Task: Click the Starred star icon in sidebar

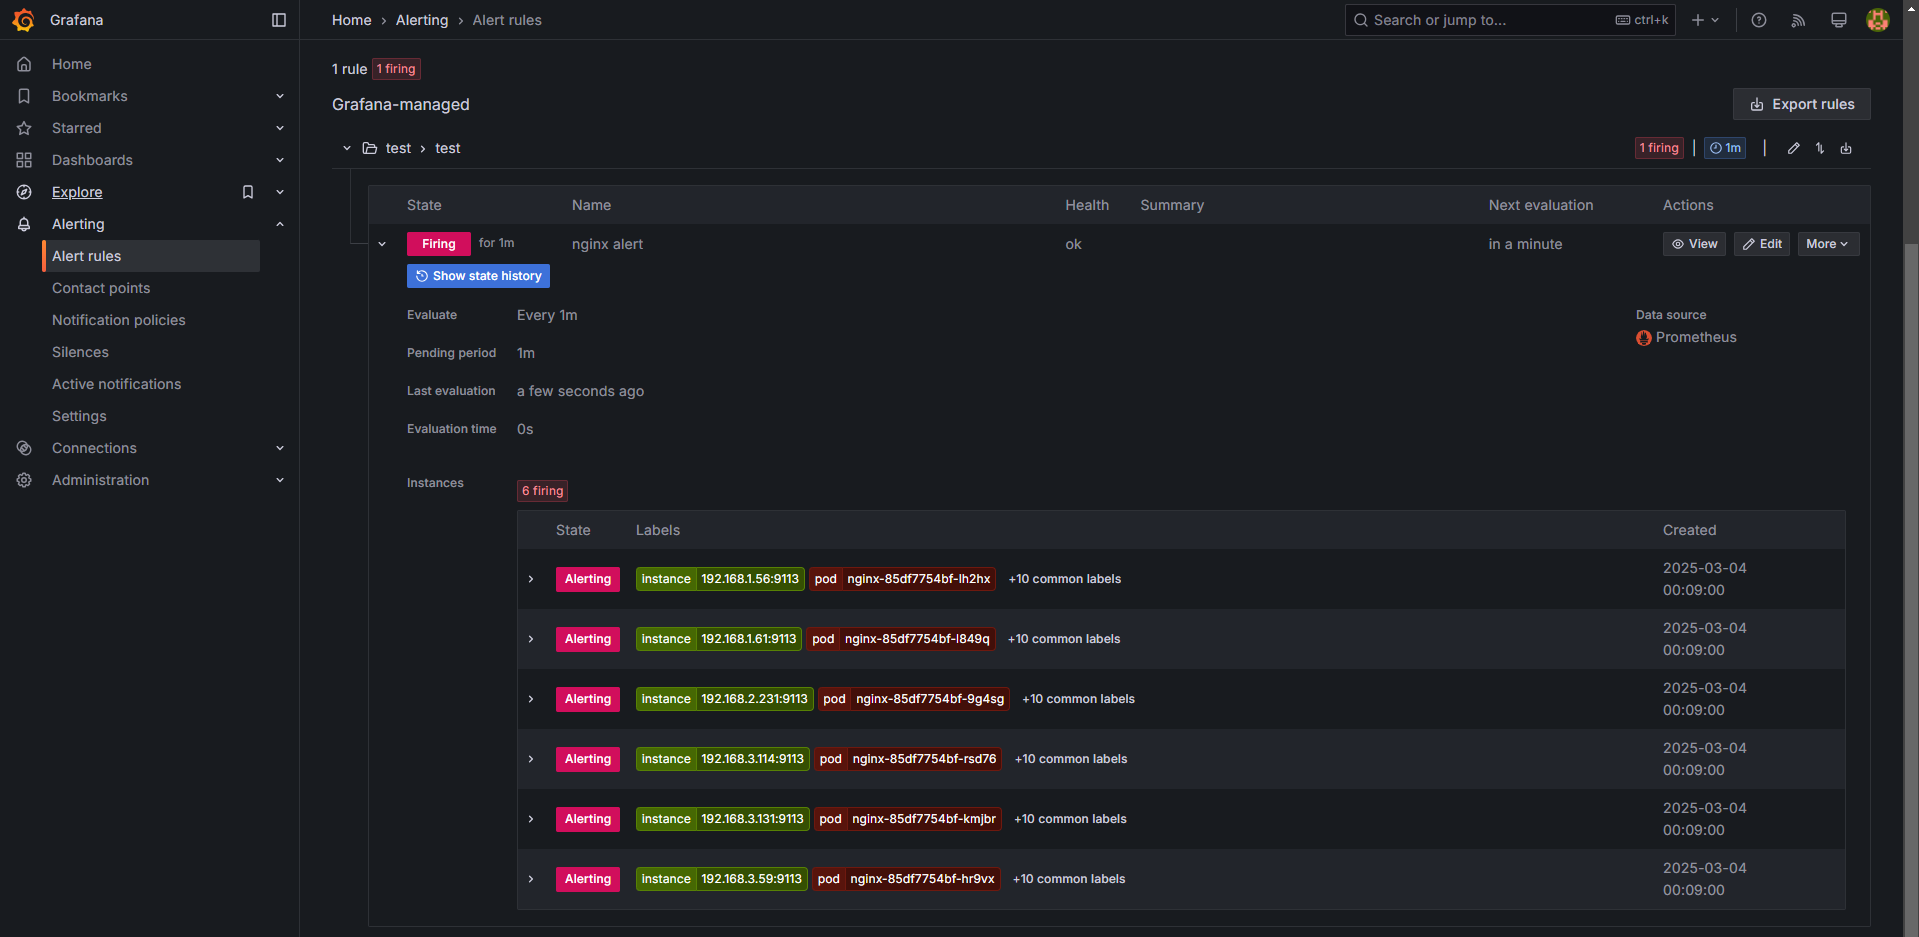Action: (x=24, y=128)
